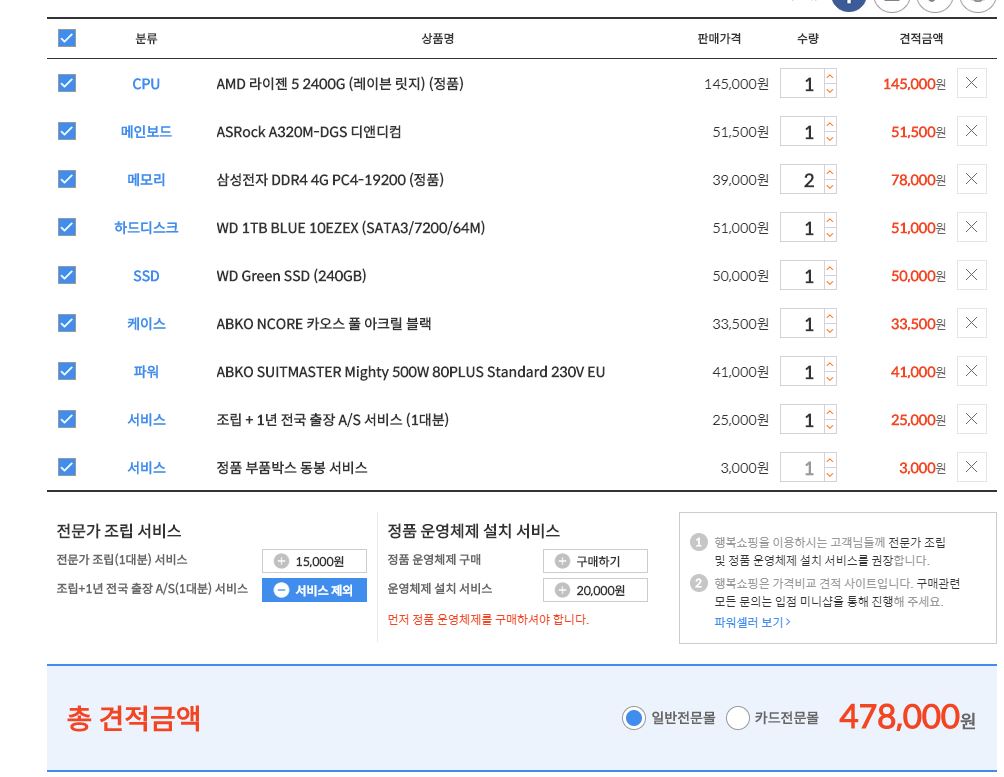Uncheck the CPU row checkbox
The height and width of the screenshot is (777, 1004).
(x=67, y=83)
